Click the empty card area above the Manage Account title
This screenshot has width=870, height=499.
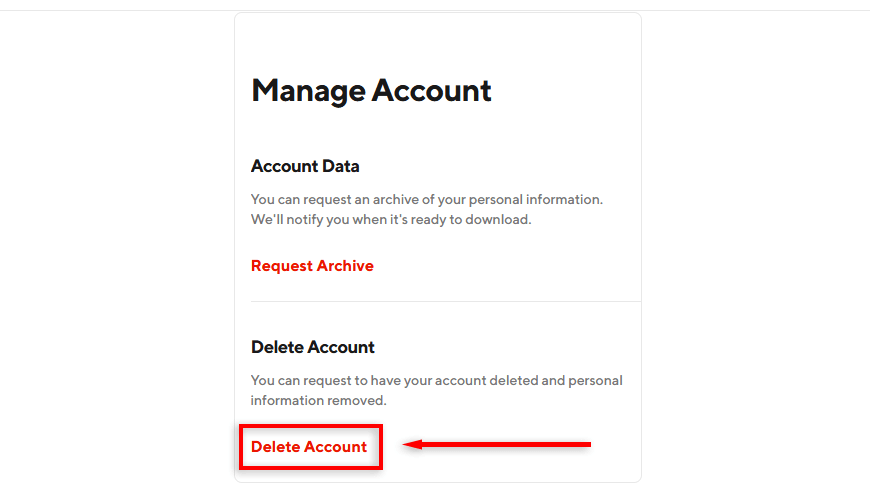(437, 40)
